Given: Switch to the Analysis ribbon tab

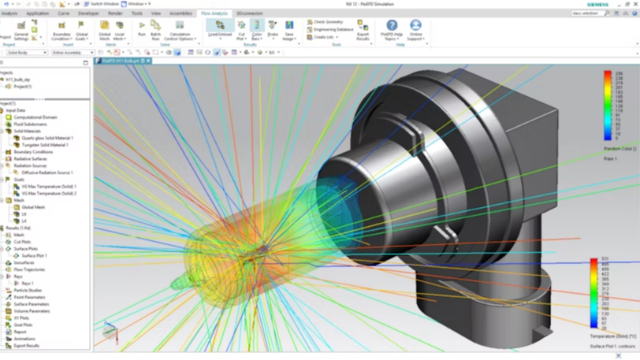Looking at the screenshot, I should coord(9,13).
